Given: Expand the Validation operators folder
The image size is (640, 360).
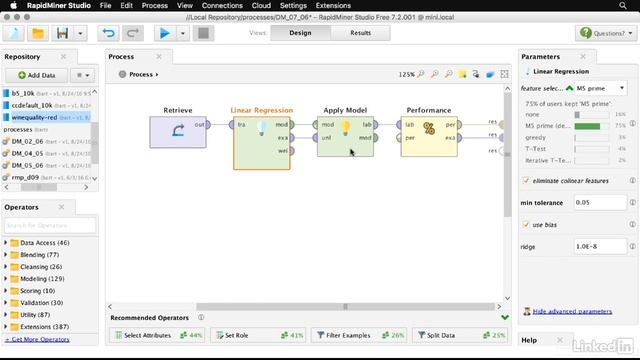Looking at the screenshot, I should click(x=6, y=303).
